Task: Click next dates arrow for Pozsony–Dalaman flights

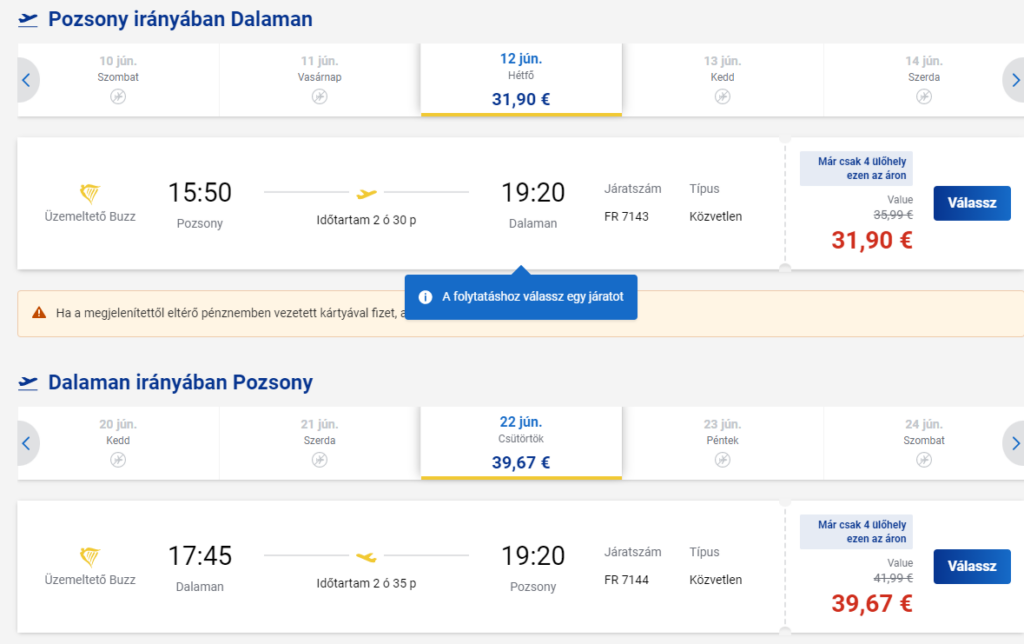Action: [1014, 80]
